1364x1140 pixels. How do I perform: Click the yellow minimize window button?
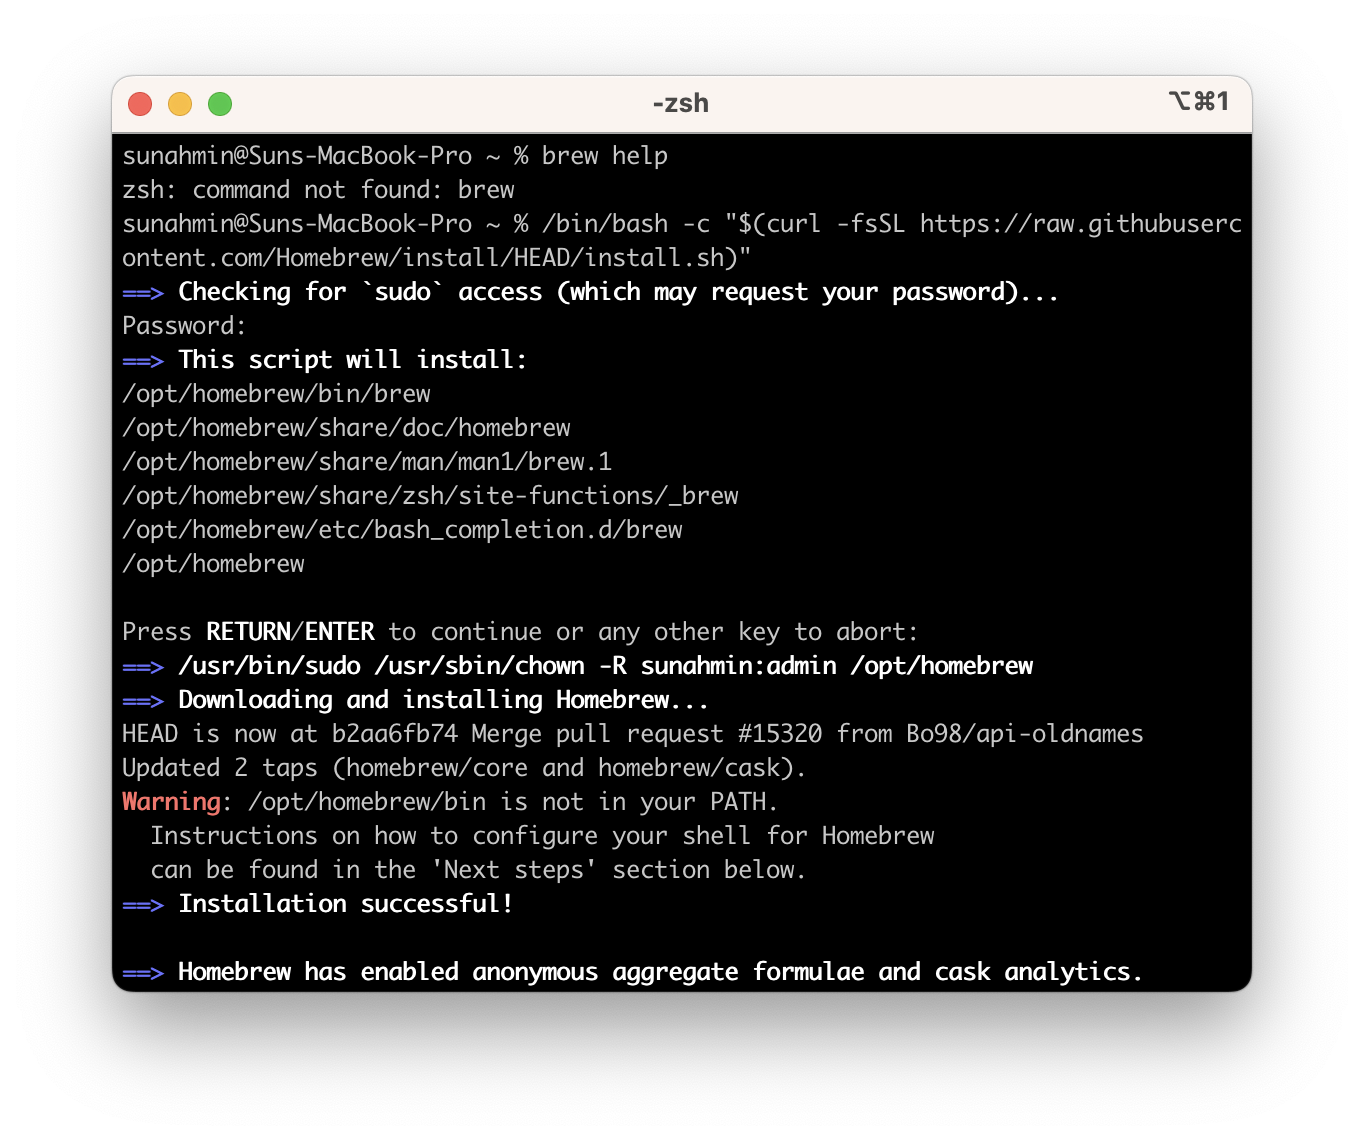180,104
